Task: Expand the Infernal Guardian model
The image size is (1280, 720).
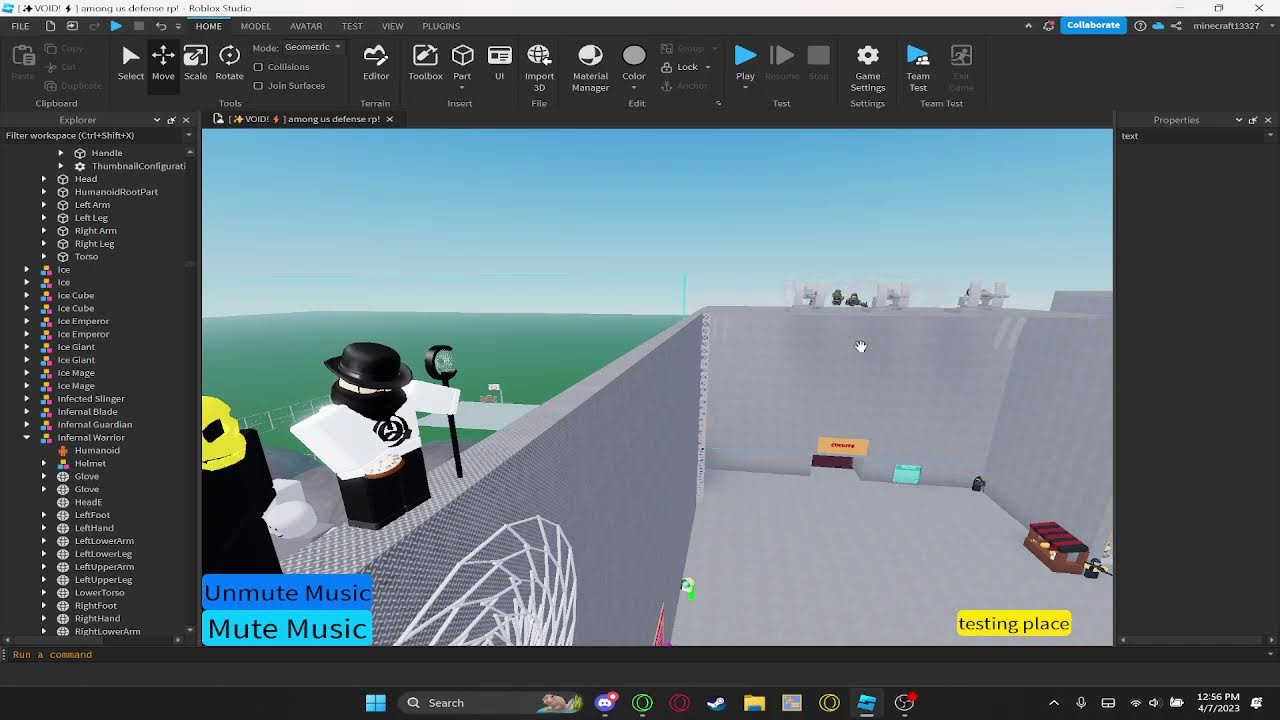Action: [27, 424]
